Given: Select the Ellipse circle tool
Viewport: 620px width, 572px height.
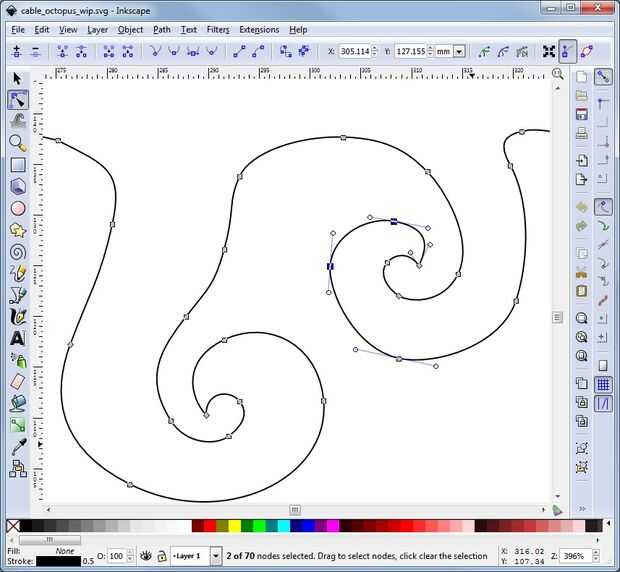Looking at the screenshot, I should pos(17,208).
